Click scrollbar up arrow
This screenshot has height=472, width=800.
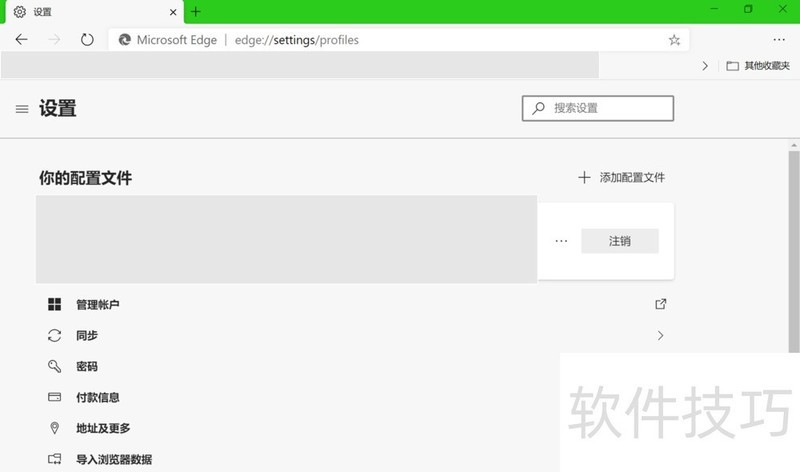794,145
